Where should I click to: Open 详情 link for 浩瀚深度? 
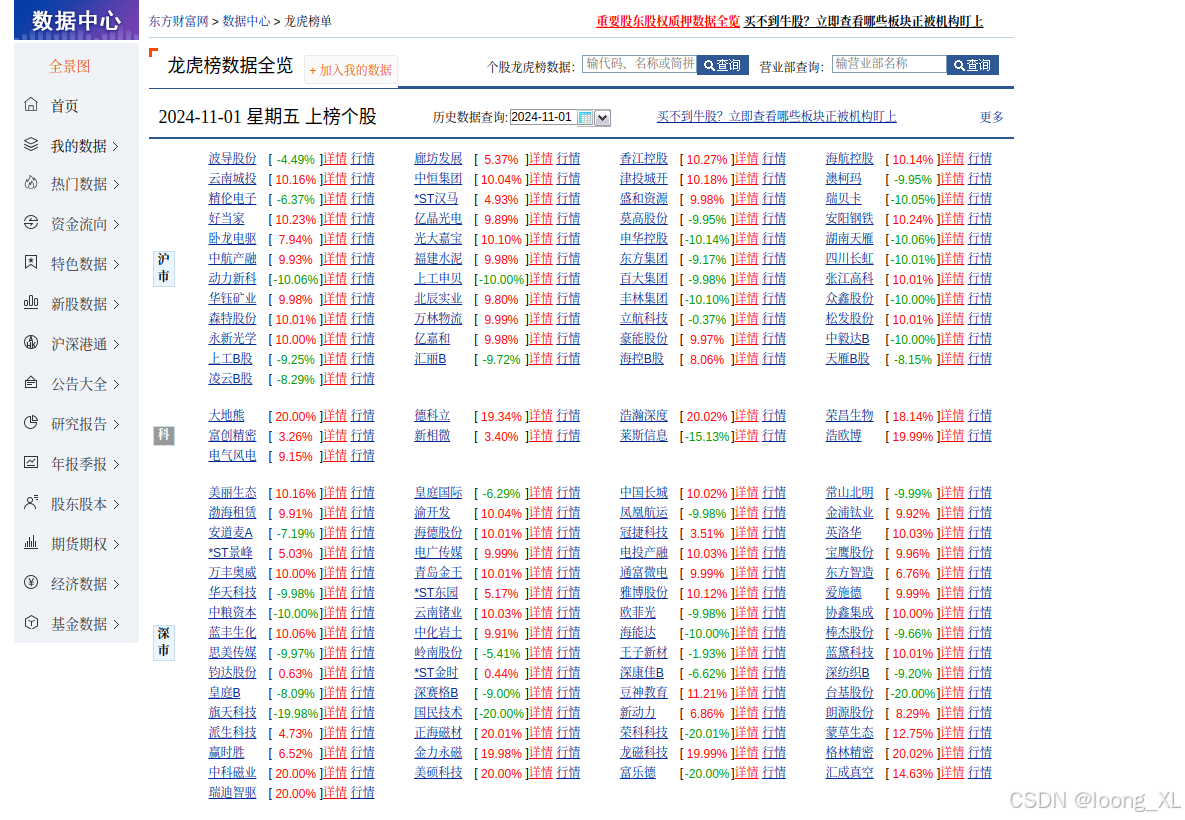tap(746, 416)
